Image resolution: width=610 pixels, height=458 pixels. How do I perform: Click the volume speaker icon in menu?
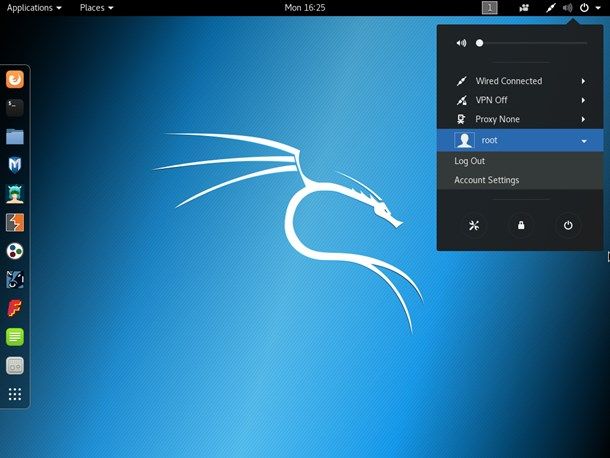click(x=461, y=43)
